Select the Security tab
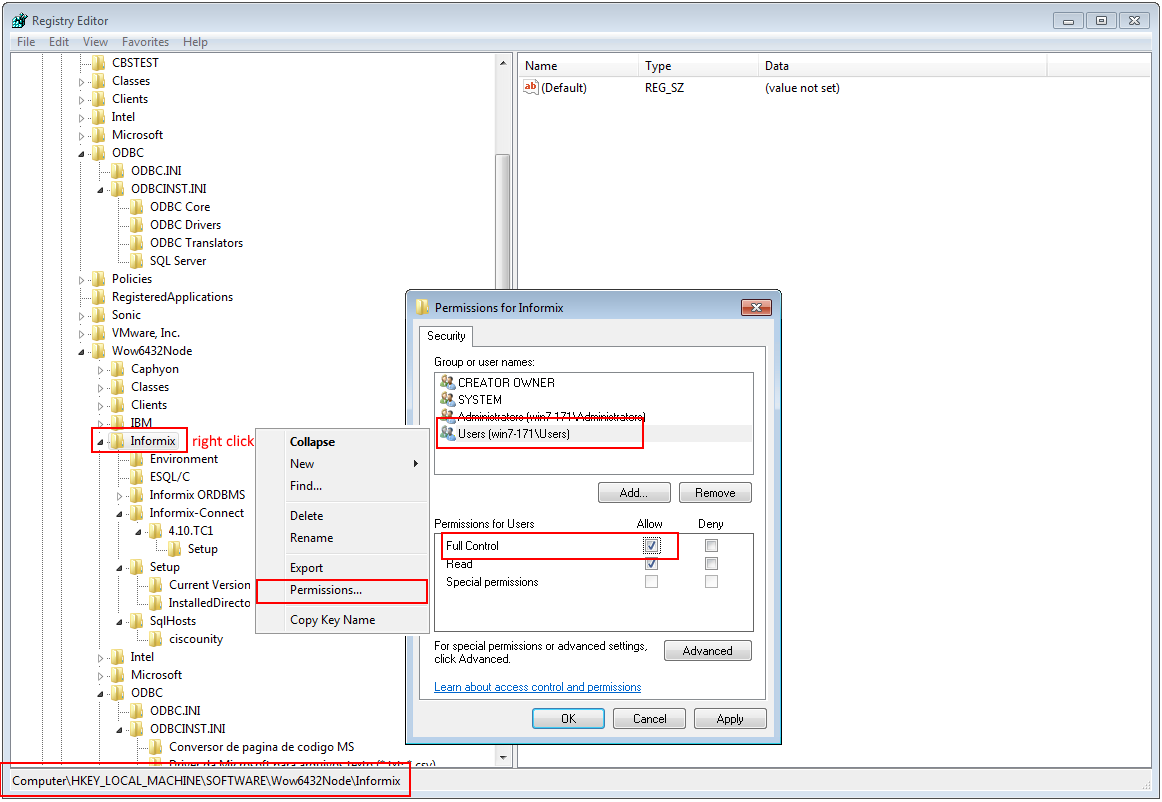 [446, 336]
